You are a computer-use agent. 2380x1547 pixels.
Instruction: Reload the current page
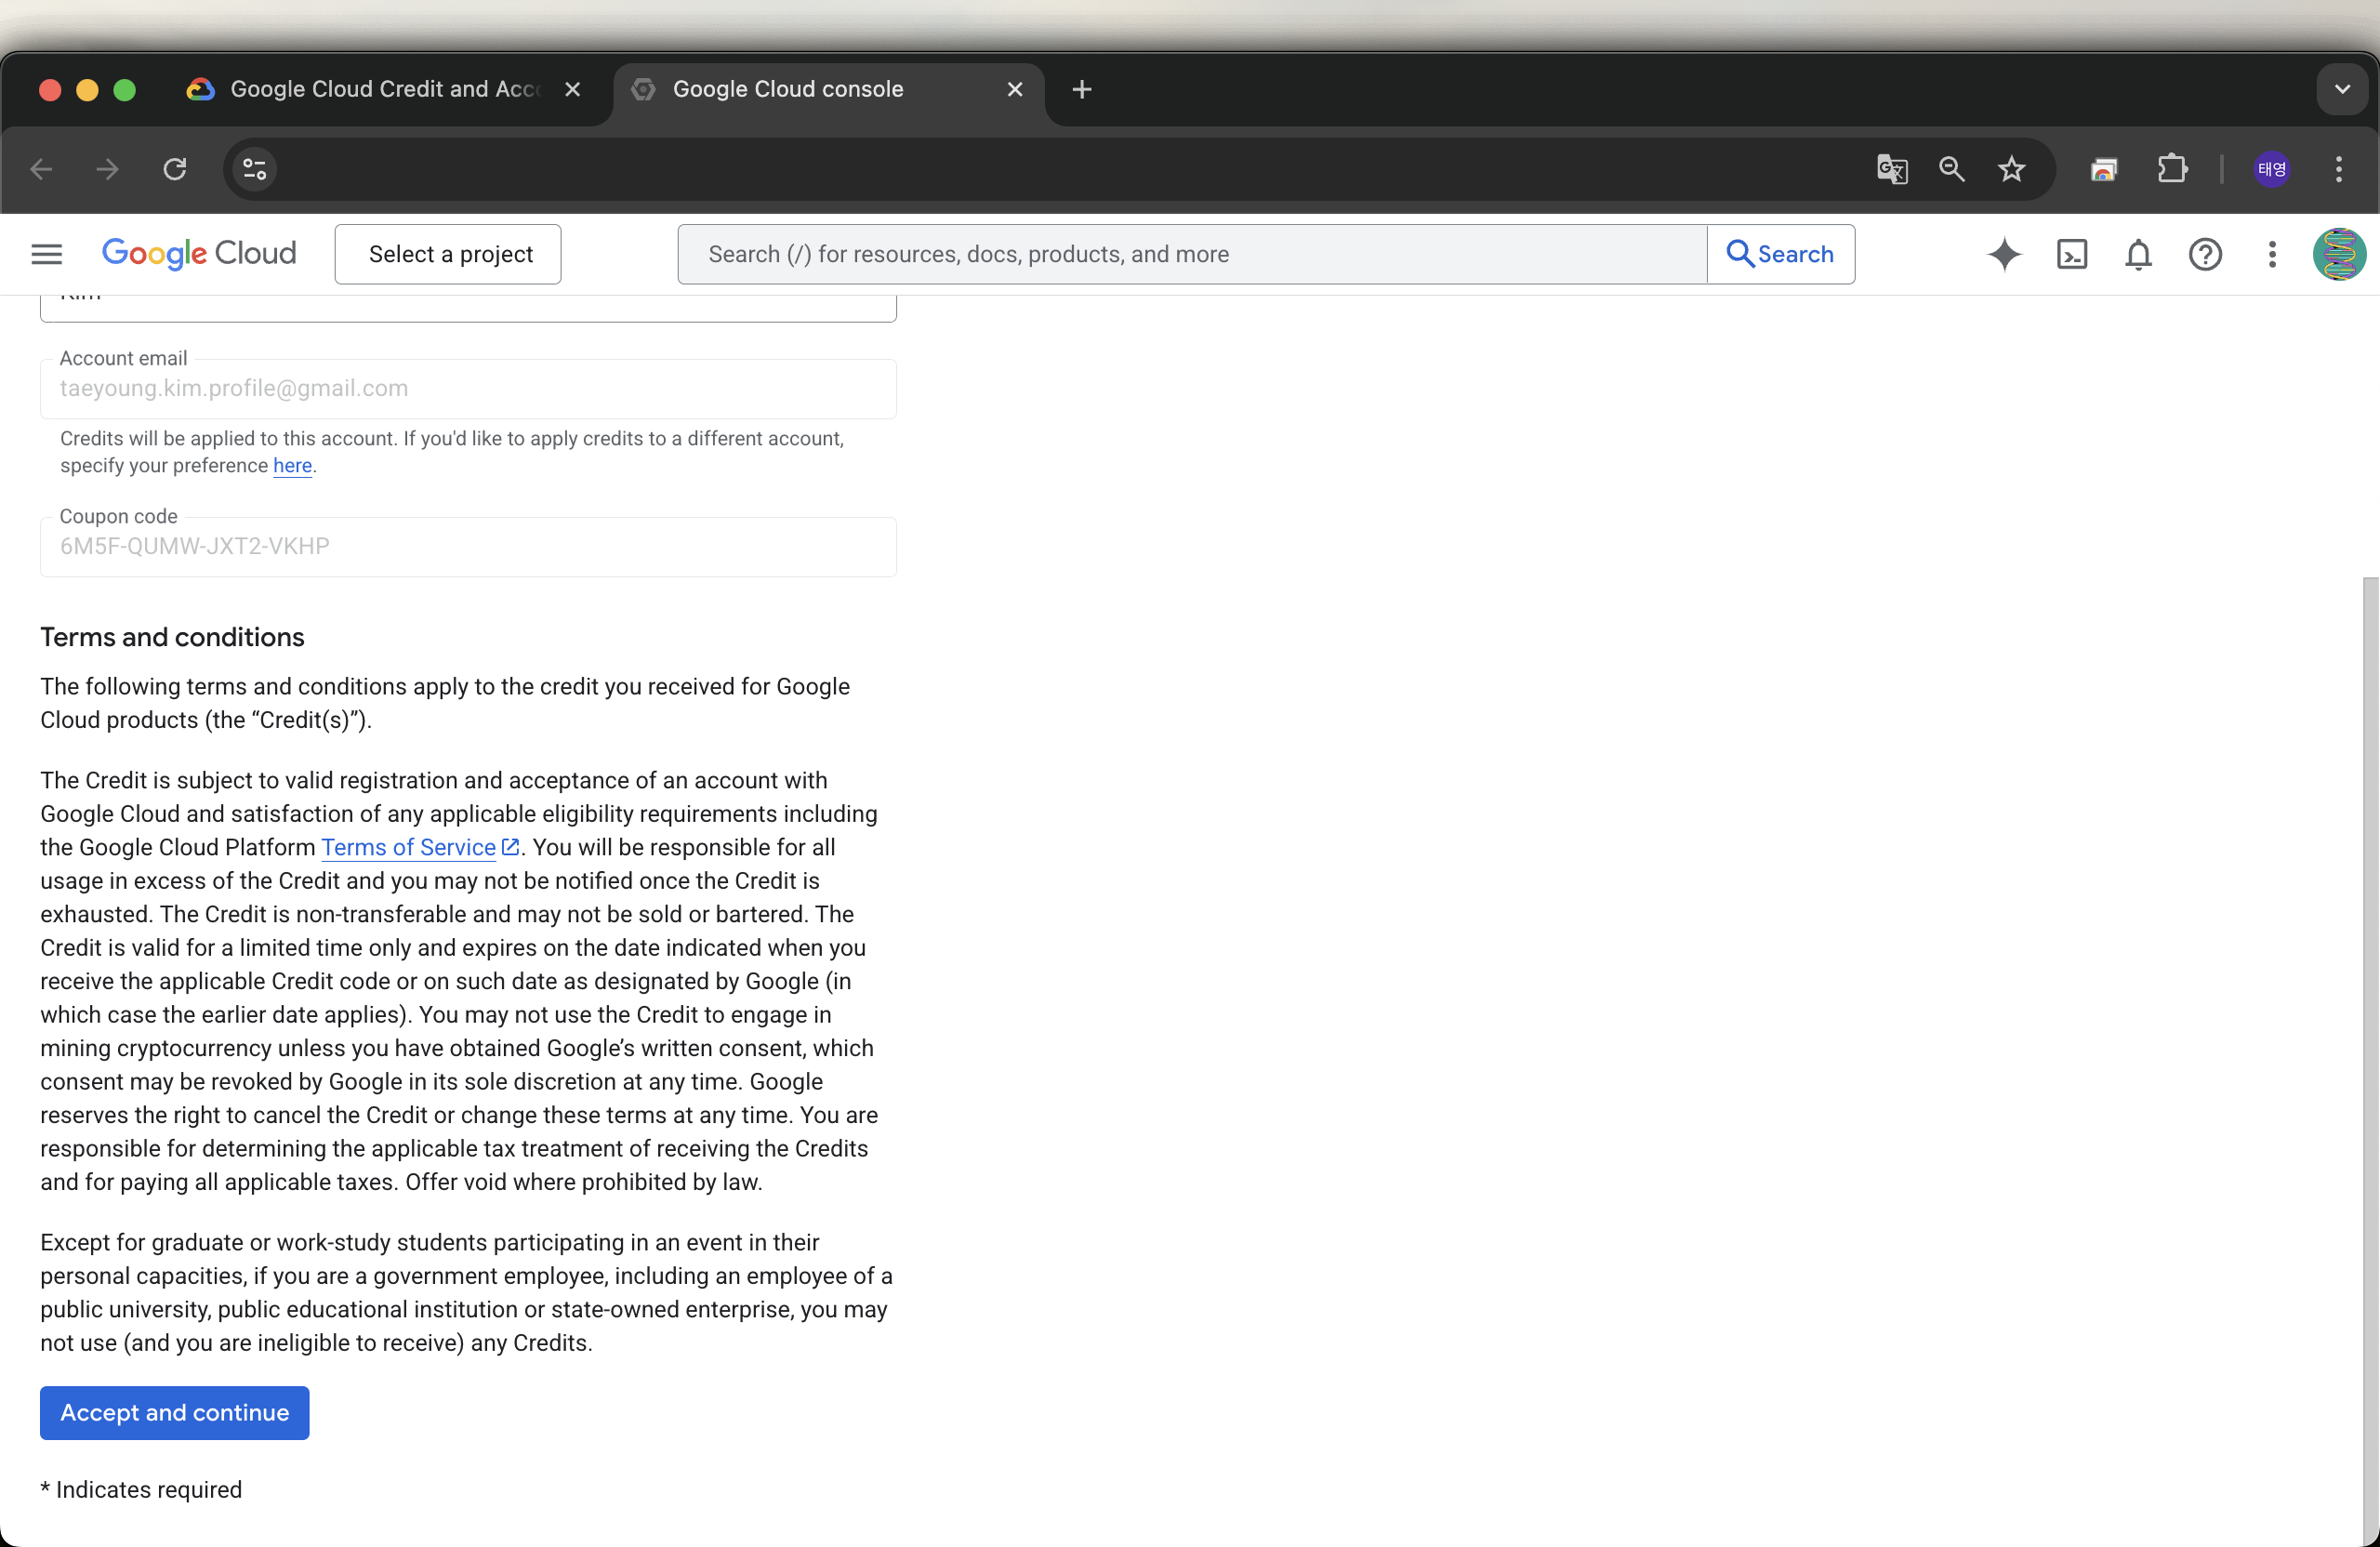coord(175,169)
